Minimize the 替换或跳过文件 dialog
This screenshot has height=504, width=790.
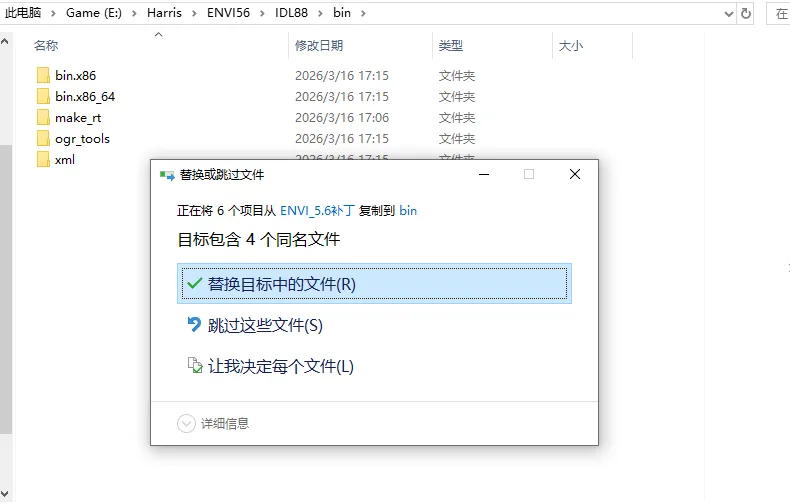pyautogui.click(x=484, y=174)
